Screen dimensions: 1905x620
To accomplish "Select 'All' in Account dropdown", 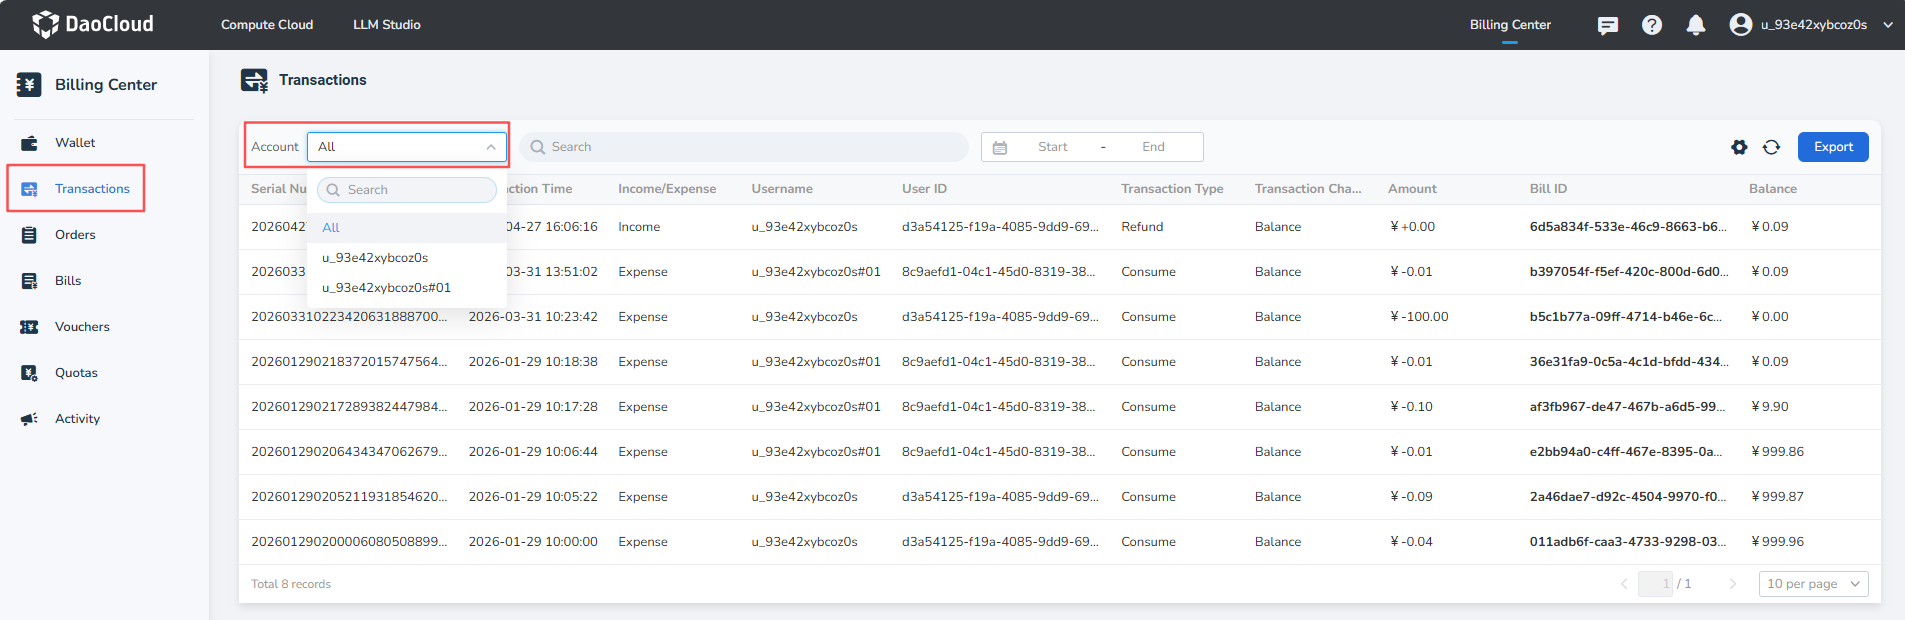I will click(x=407, y=228).
